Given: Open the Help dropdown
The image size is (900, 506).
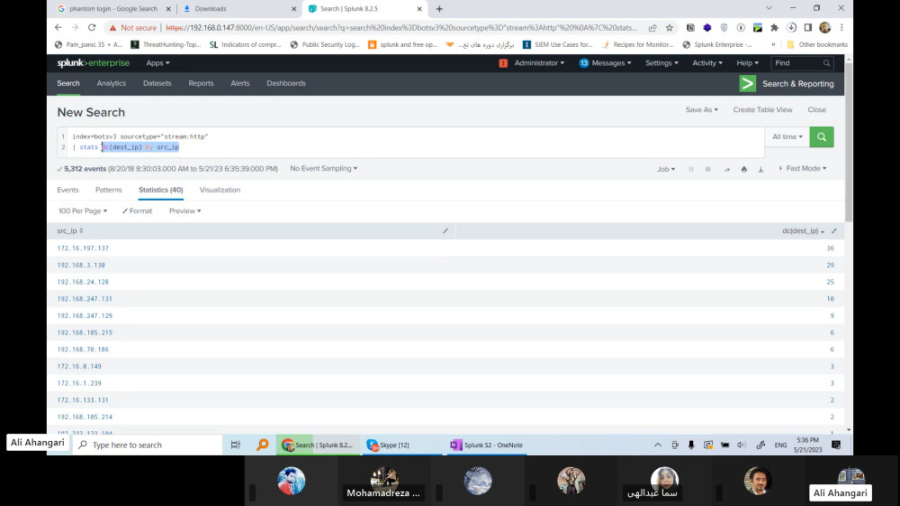Looking at the screenshot, I should (x=747, y=63).
